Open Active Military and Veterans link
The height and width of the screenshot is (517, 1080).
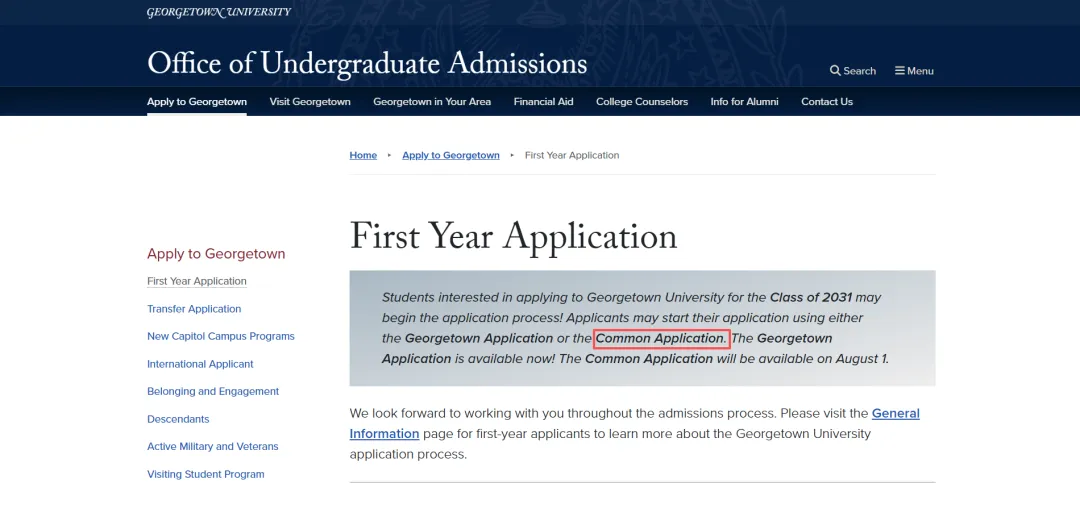(x=213, y=447)
